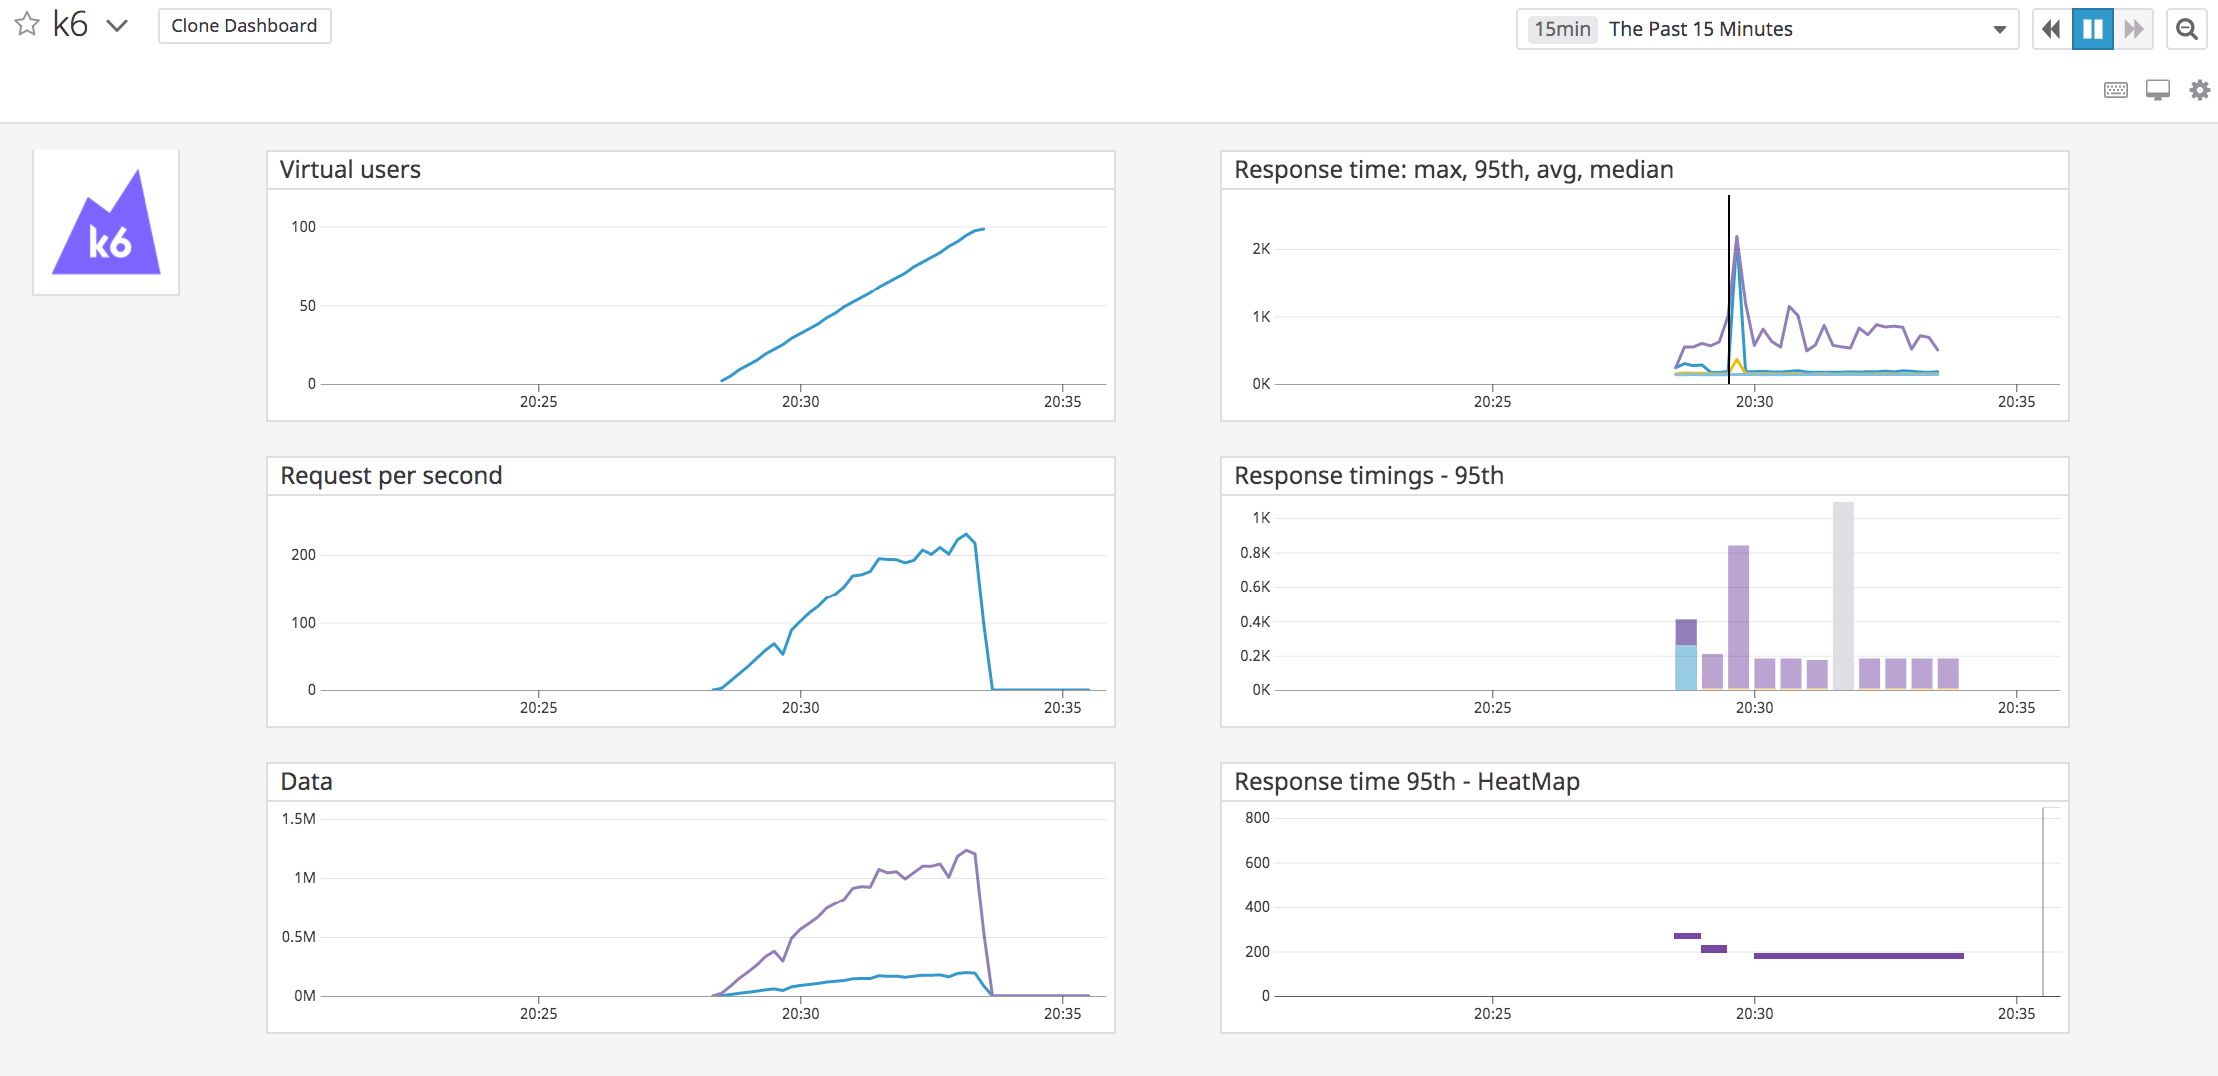This screenshot has width=2218, height=1076.
Task: Open dashboard settings with the gear icon
Action: click(2201, 89)
